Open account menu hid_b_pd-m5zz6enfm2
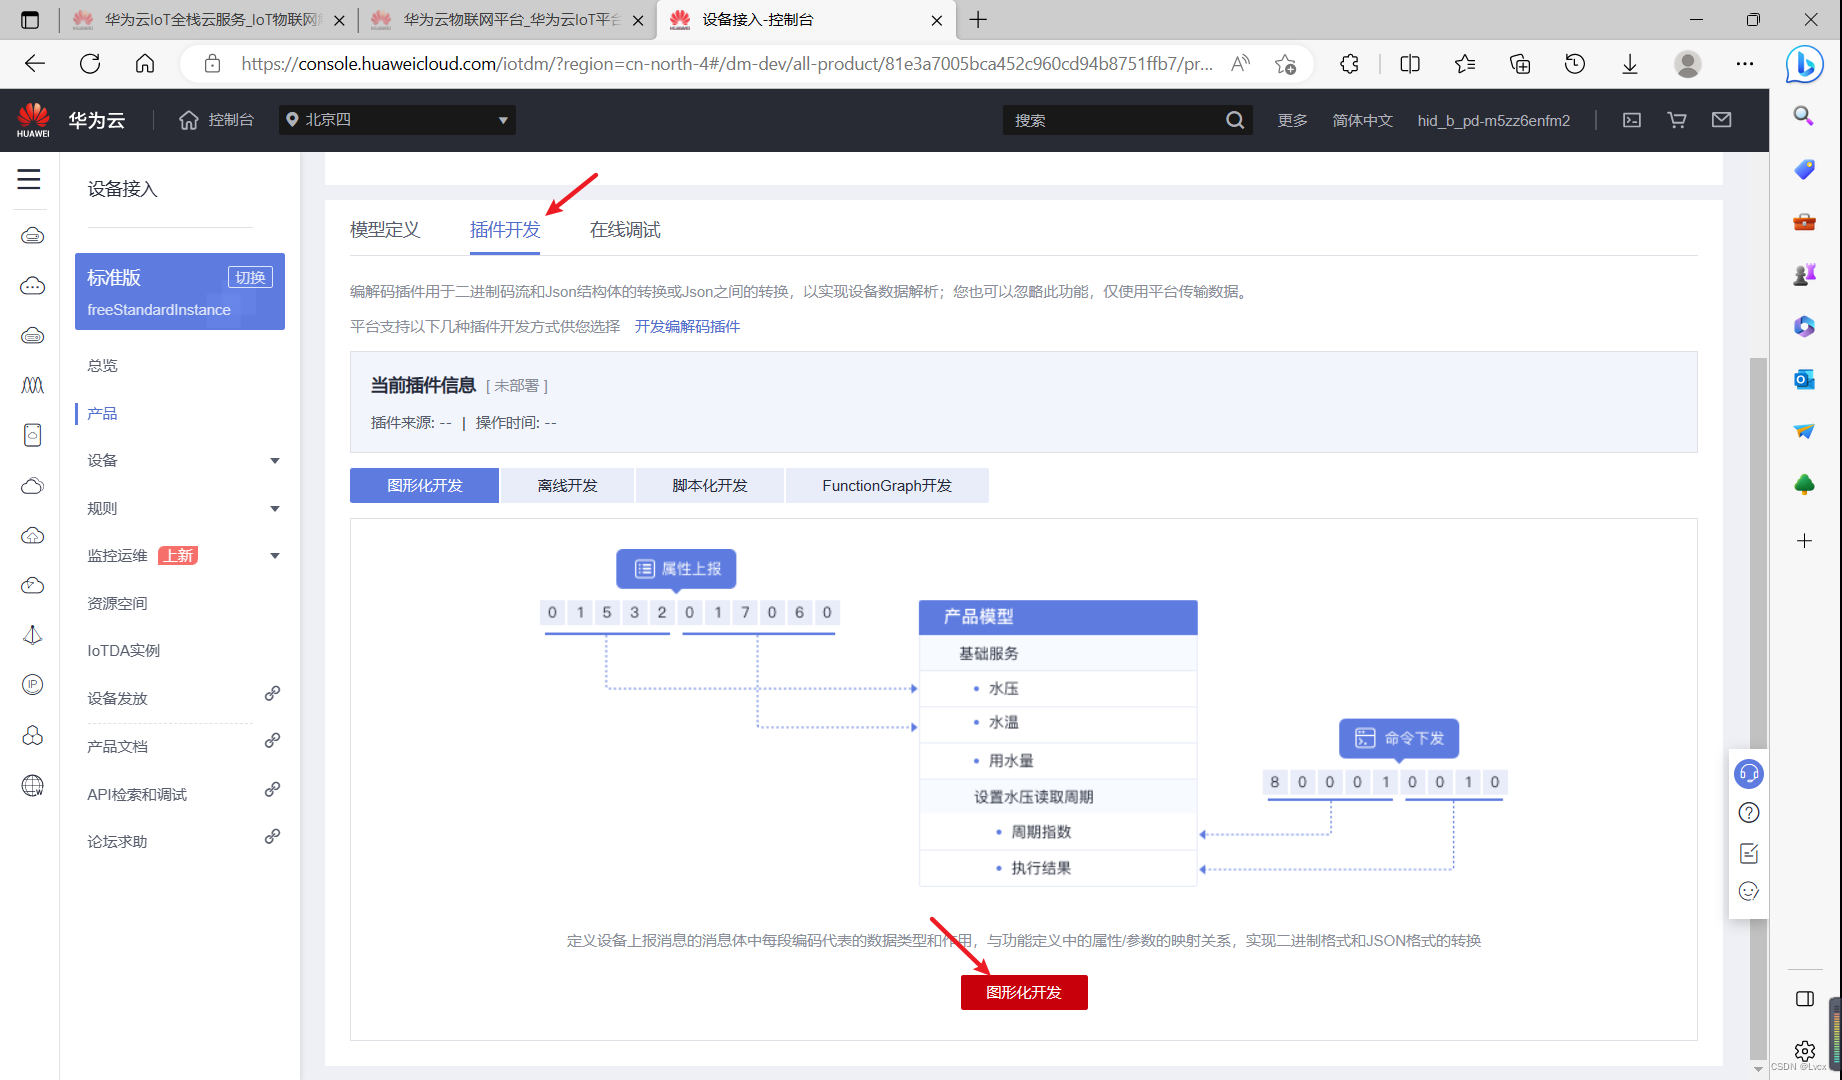Viewport: 1842px width, 1080px height. (x=1493, y=120)
